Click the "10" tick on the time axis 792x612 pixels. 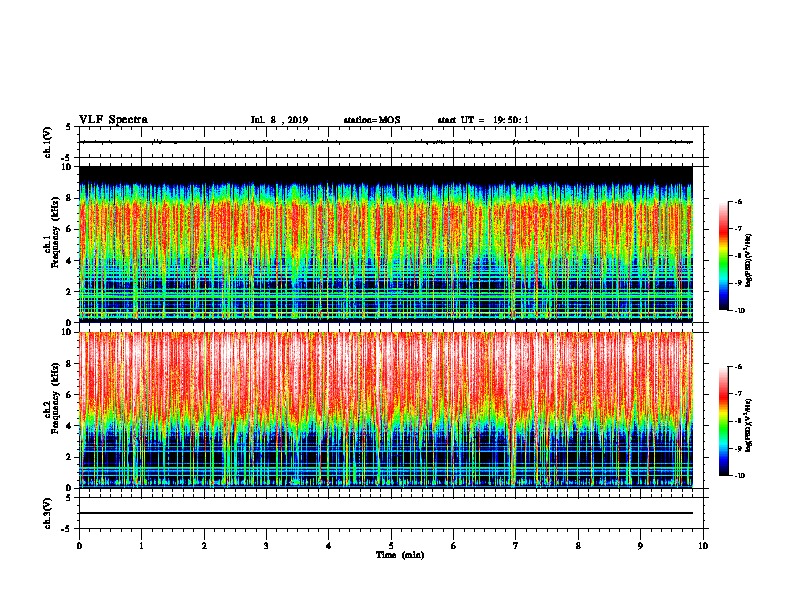(x=703, y=546)
